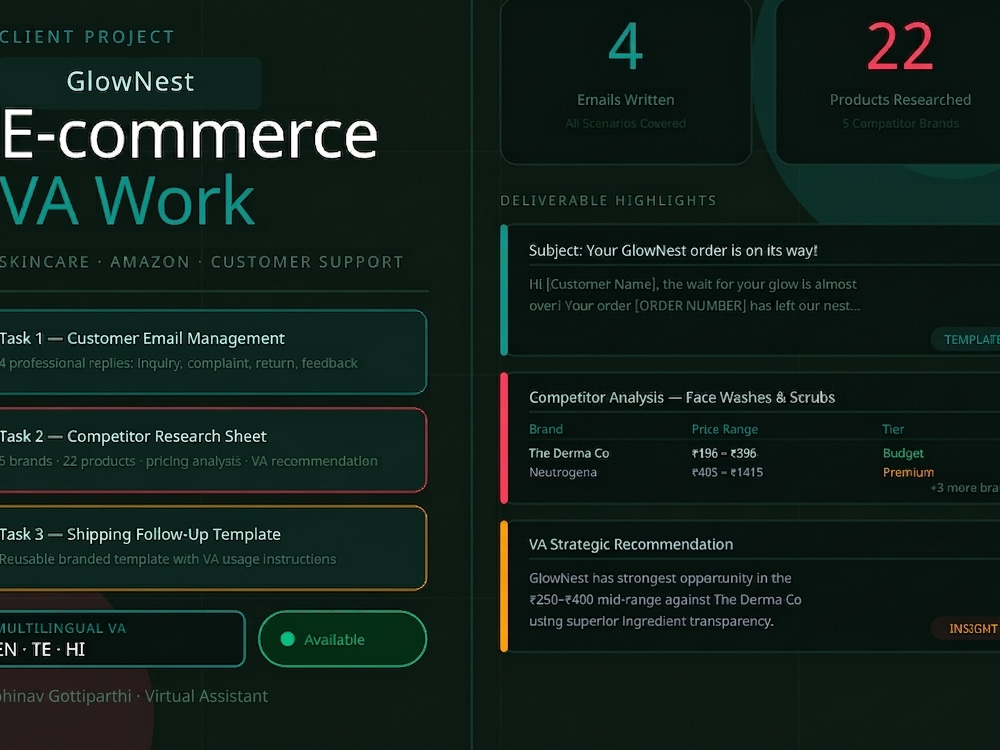Click 'Subject: Your GlowNest order is on its way!'
Screen dimensions: 1000x750
tap(673, 251)
